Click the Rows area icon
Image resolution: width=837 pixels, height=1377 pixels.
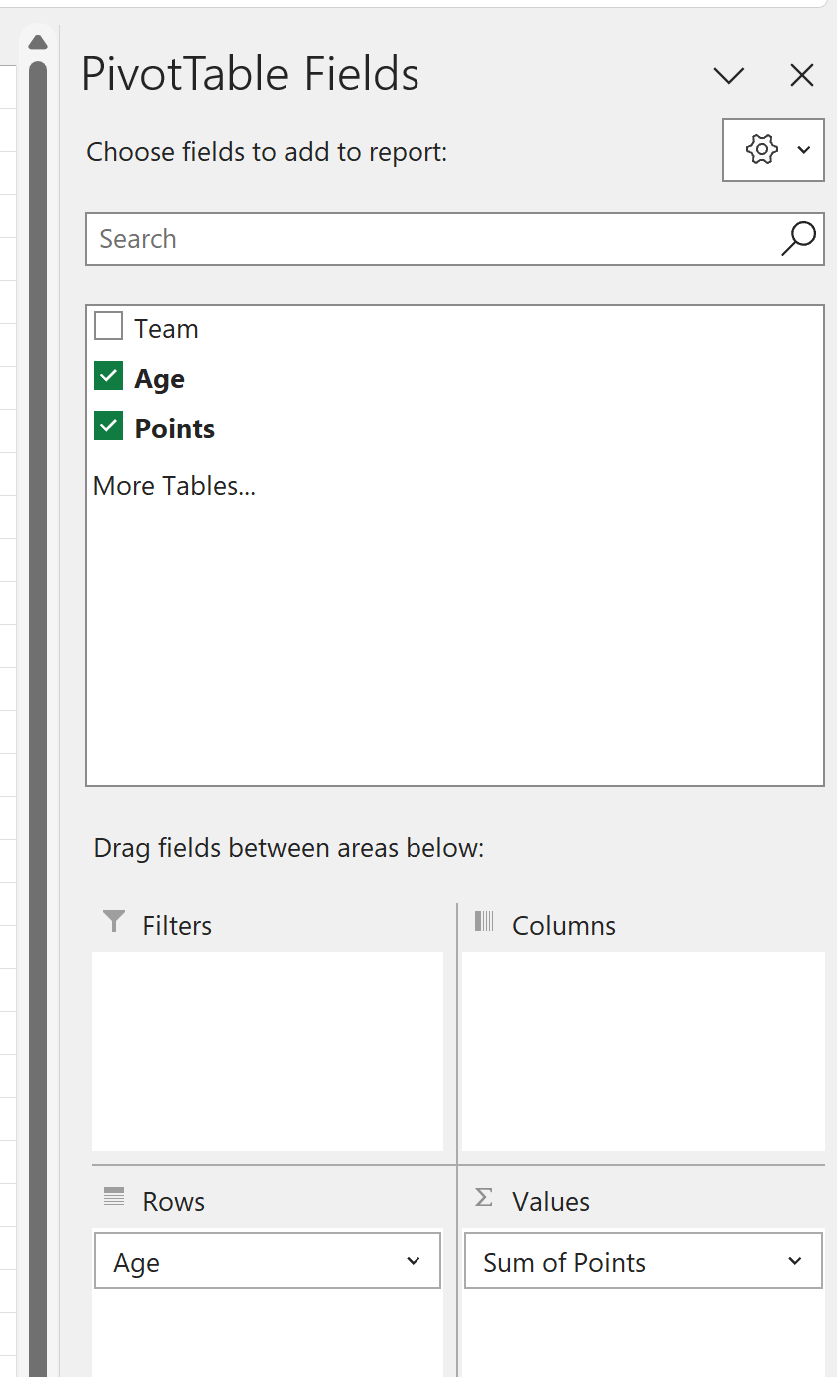point(112,1199)
